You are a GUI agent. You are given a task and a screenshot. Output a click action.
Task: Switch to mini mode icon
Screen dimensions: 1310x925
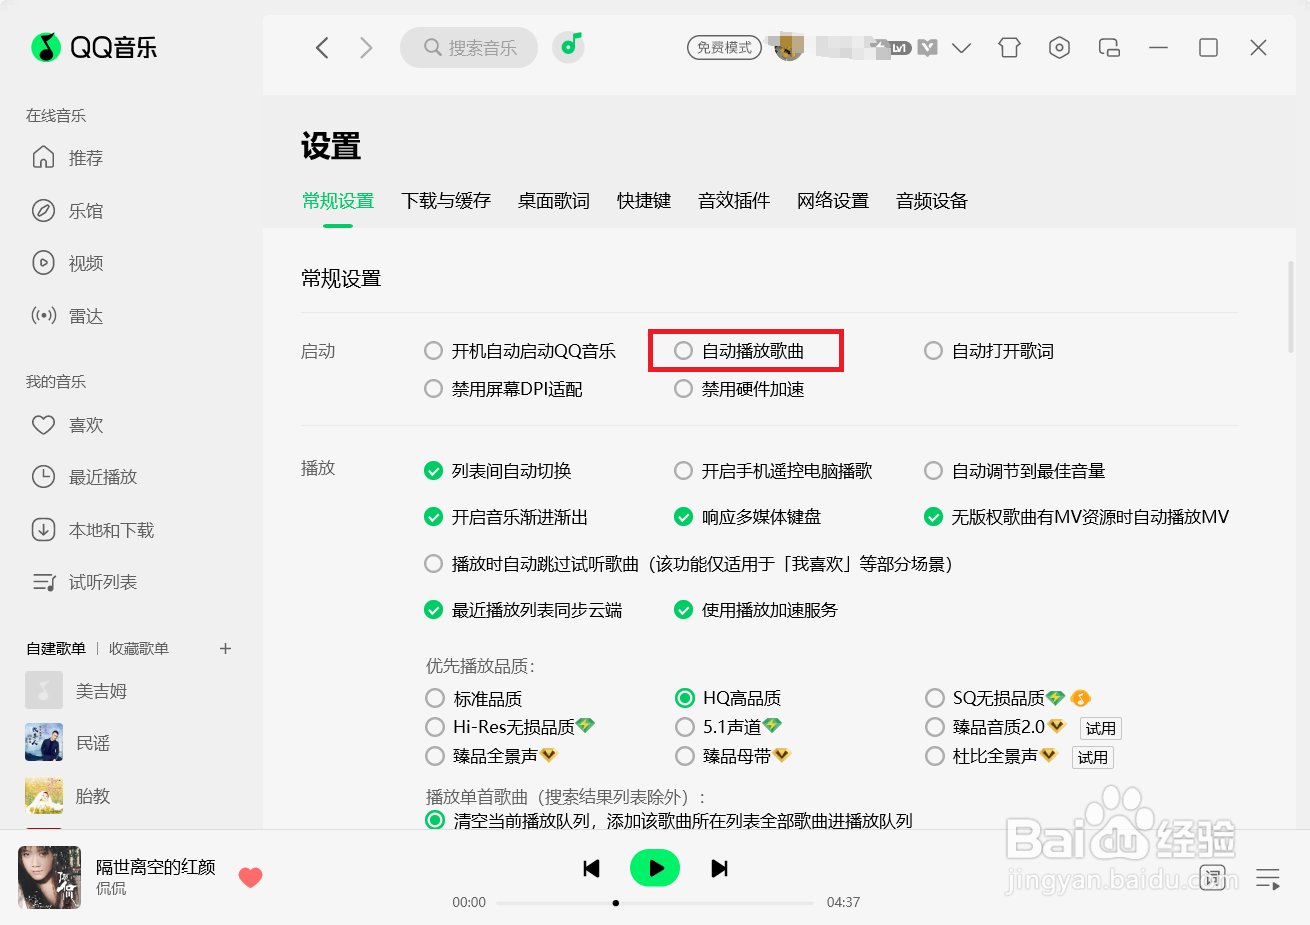[1109, 47]
